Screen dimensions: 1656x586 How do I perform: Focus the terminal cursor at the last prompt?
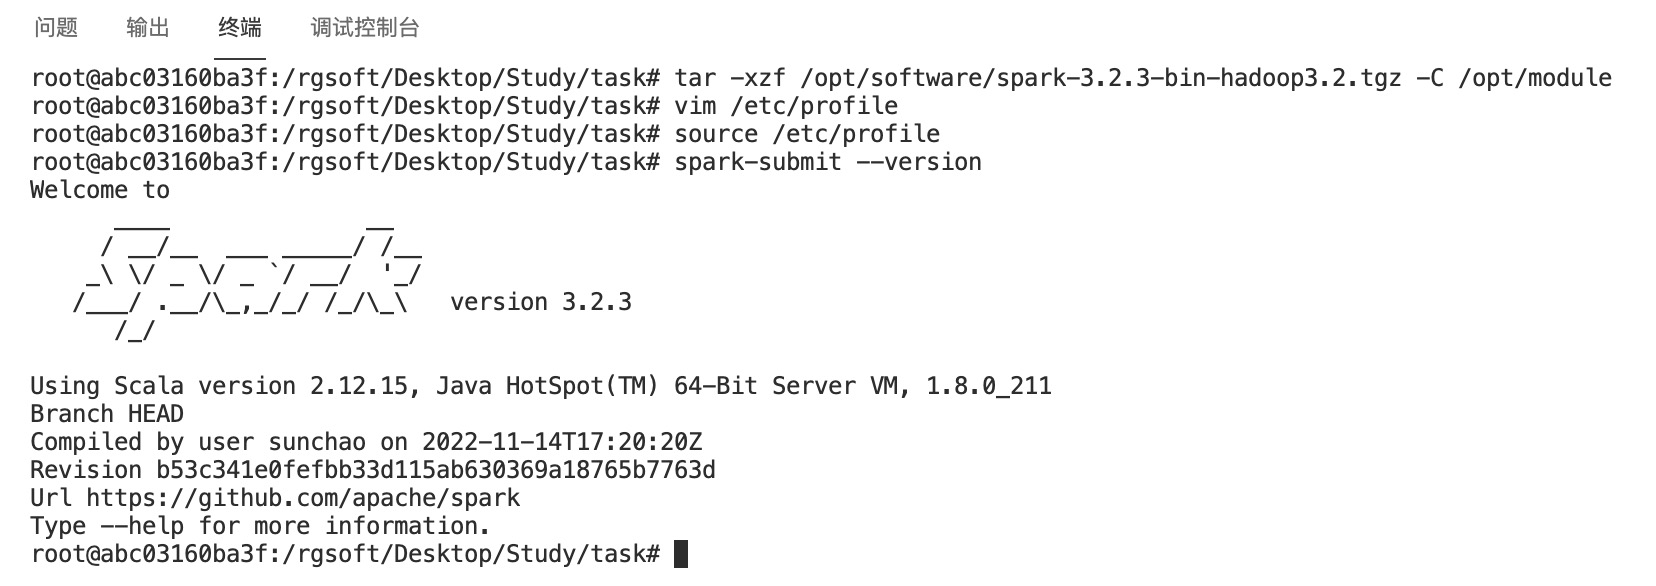tap(681, 554)
